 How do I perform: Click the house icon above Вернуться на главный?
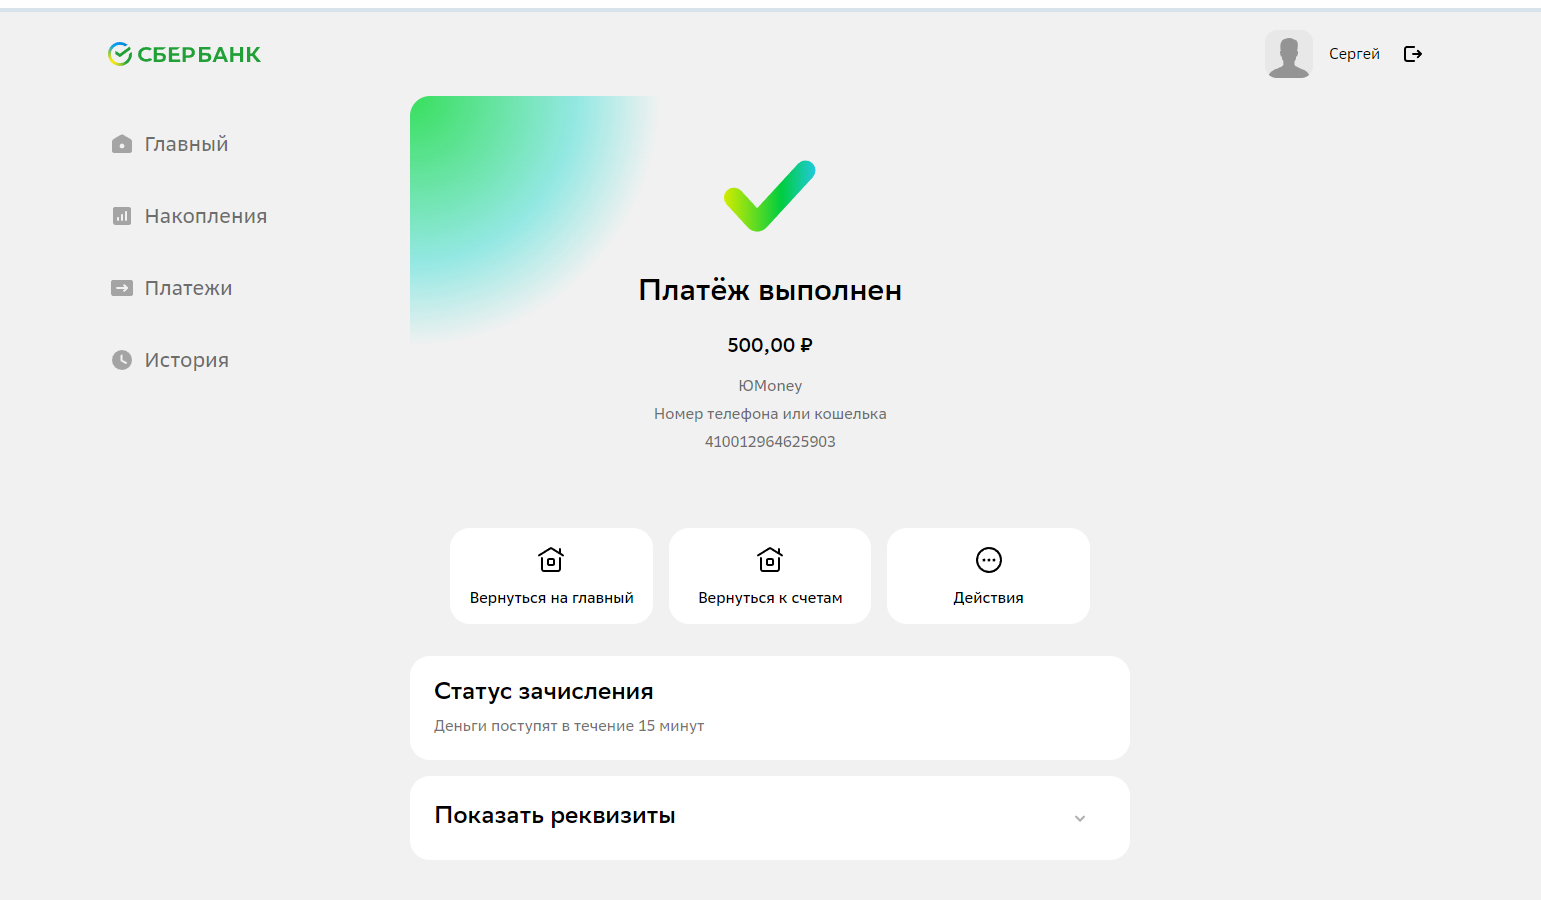pyautogui.click(x=551, y=559)
